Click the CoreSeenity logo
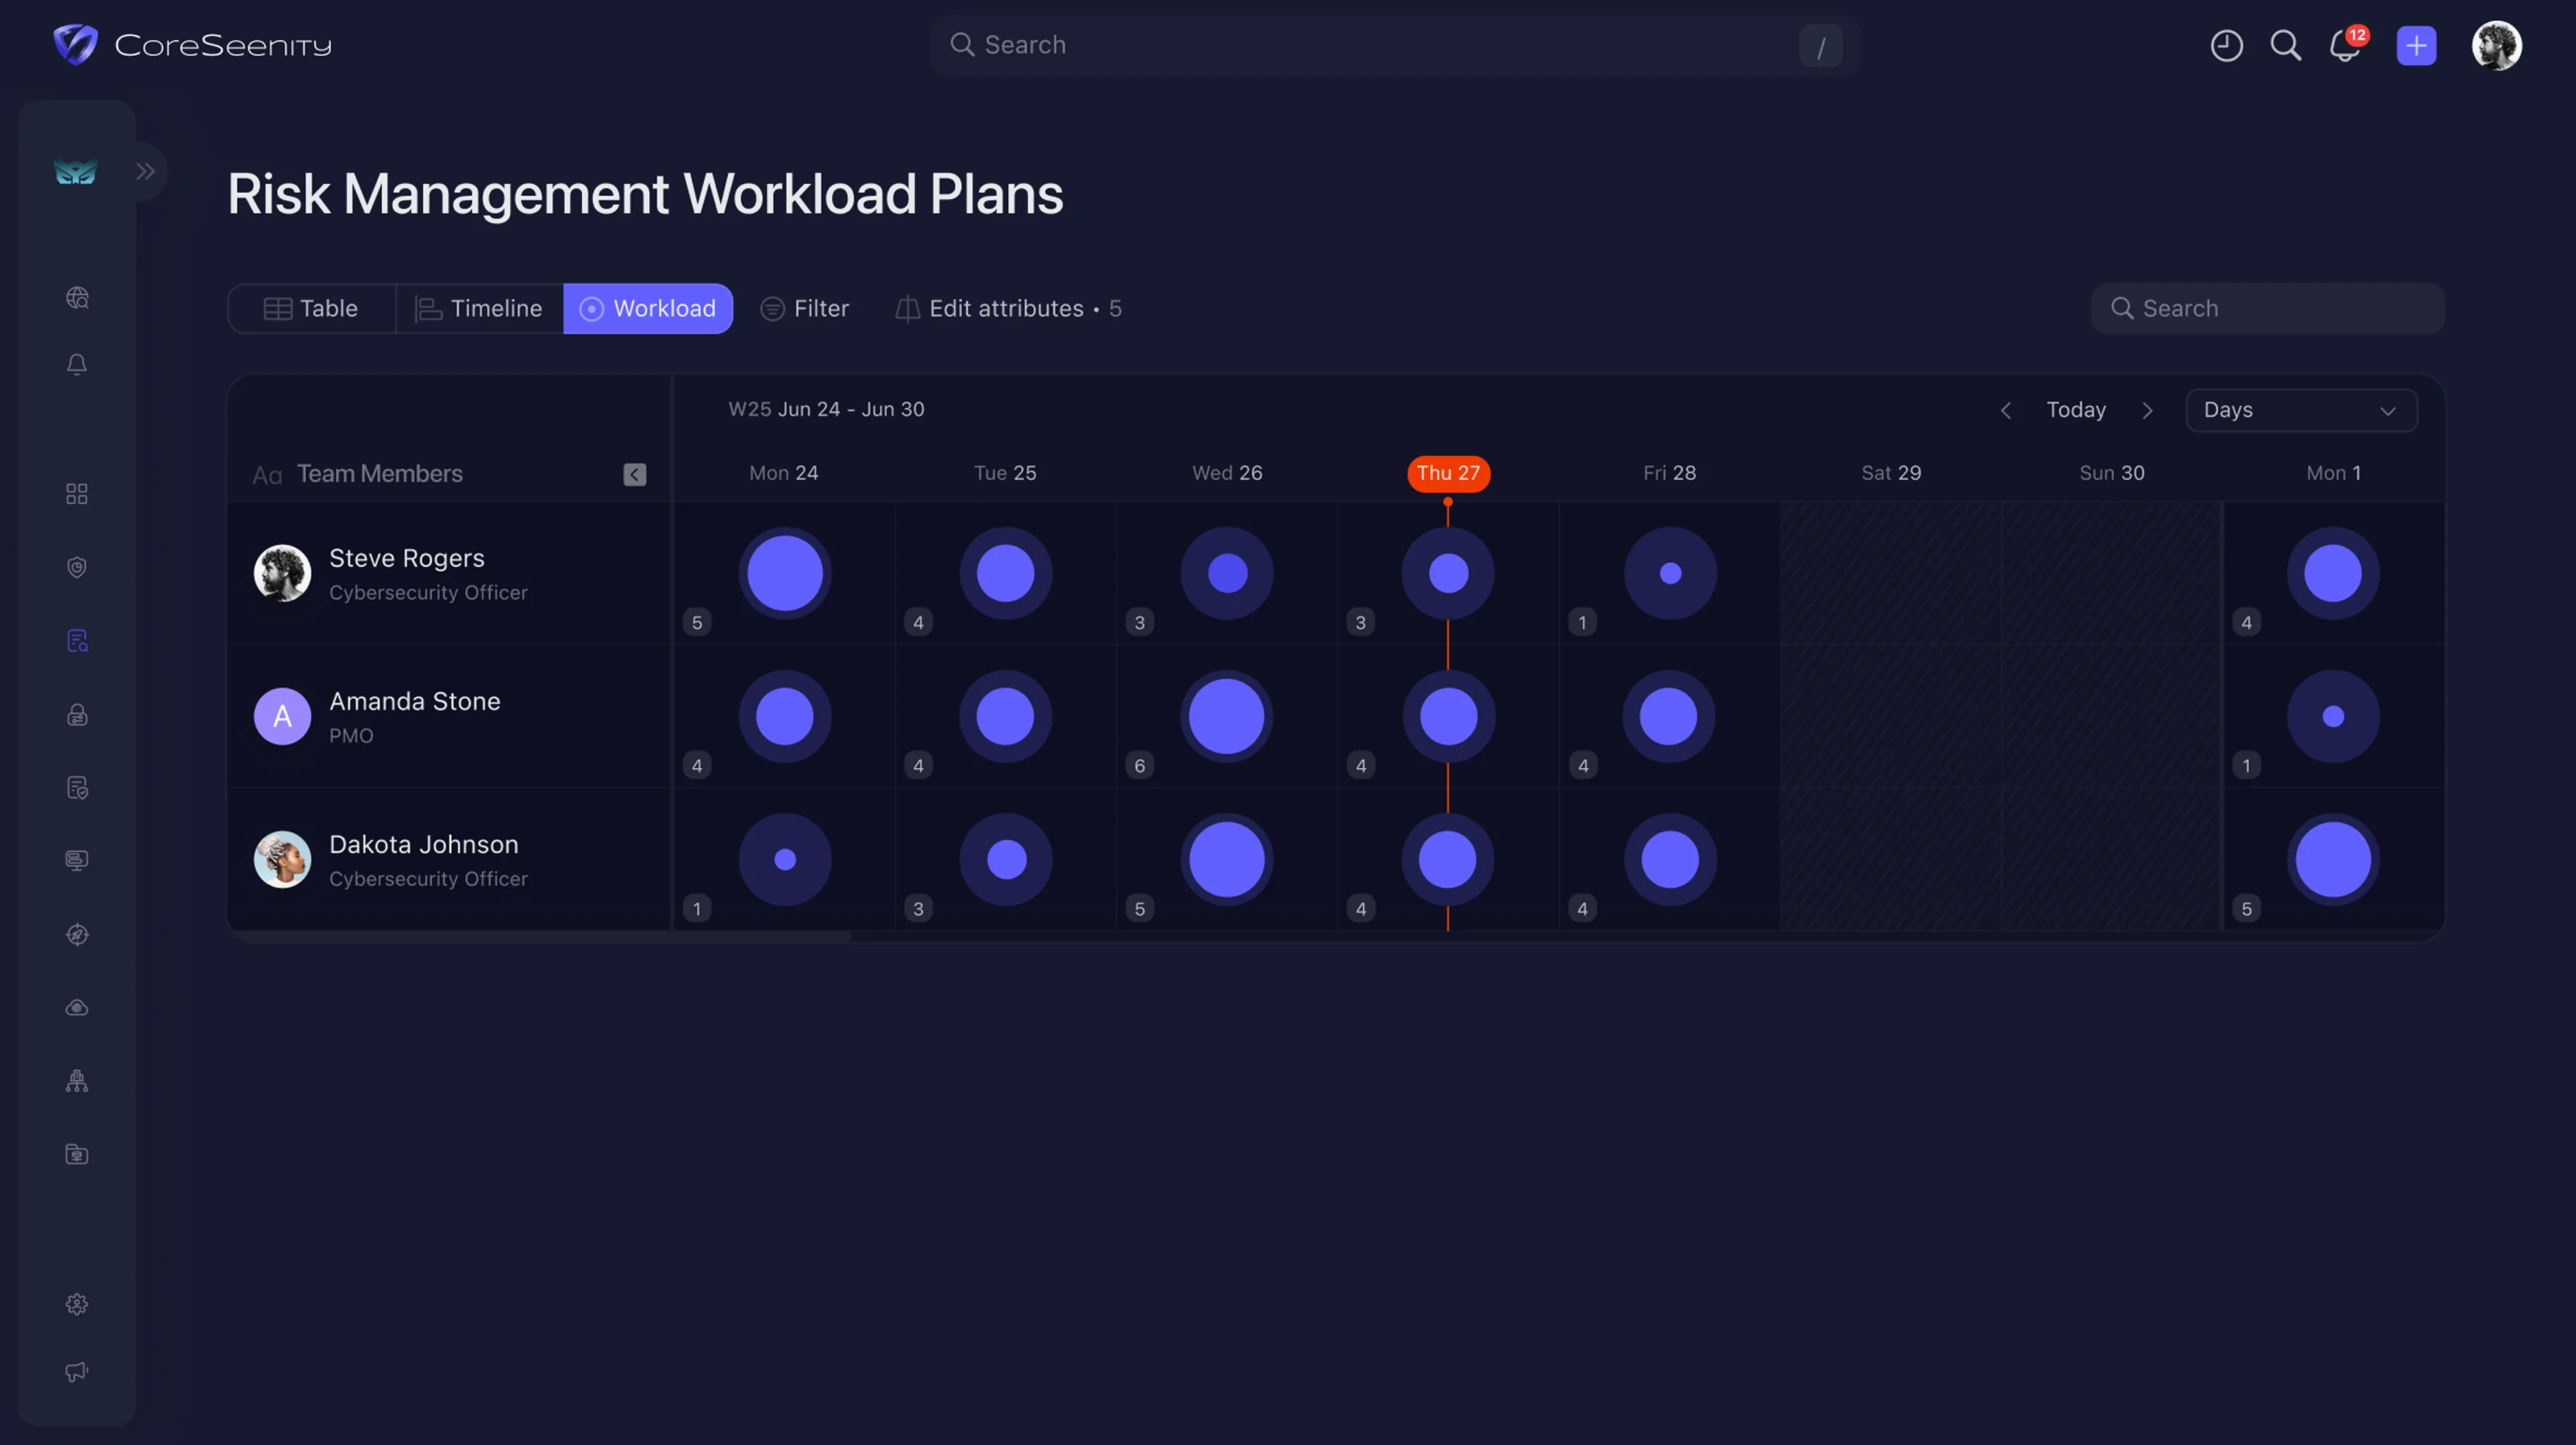 coord(192,45)
